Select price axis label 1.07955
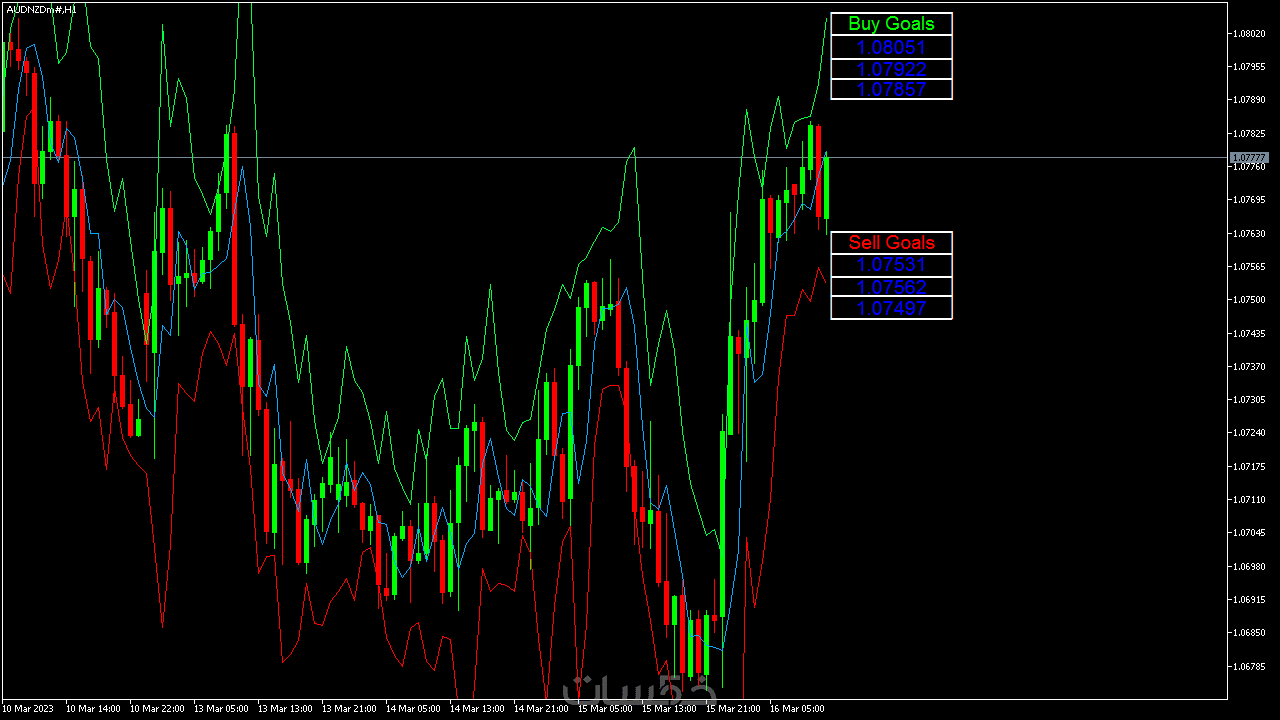The image size is (1280, 720). pos(1250,67)
